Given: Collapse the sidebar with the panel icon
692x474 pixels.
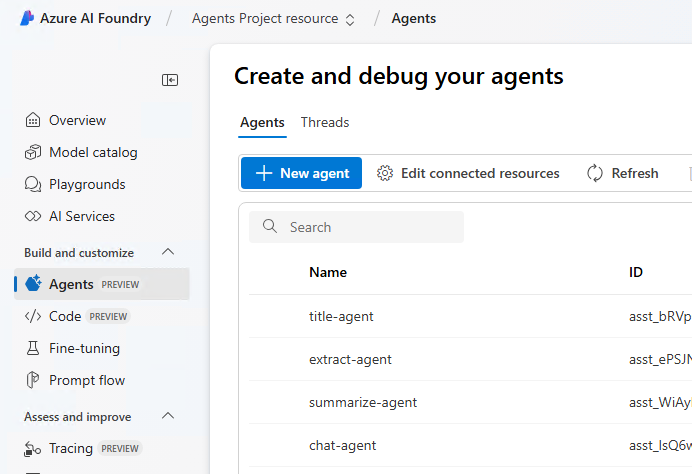Looking at the screenshot, I should (x=170, y=80).
